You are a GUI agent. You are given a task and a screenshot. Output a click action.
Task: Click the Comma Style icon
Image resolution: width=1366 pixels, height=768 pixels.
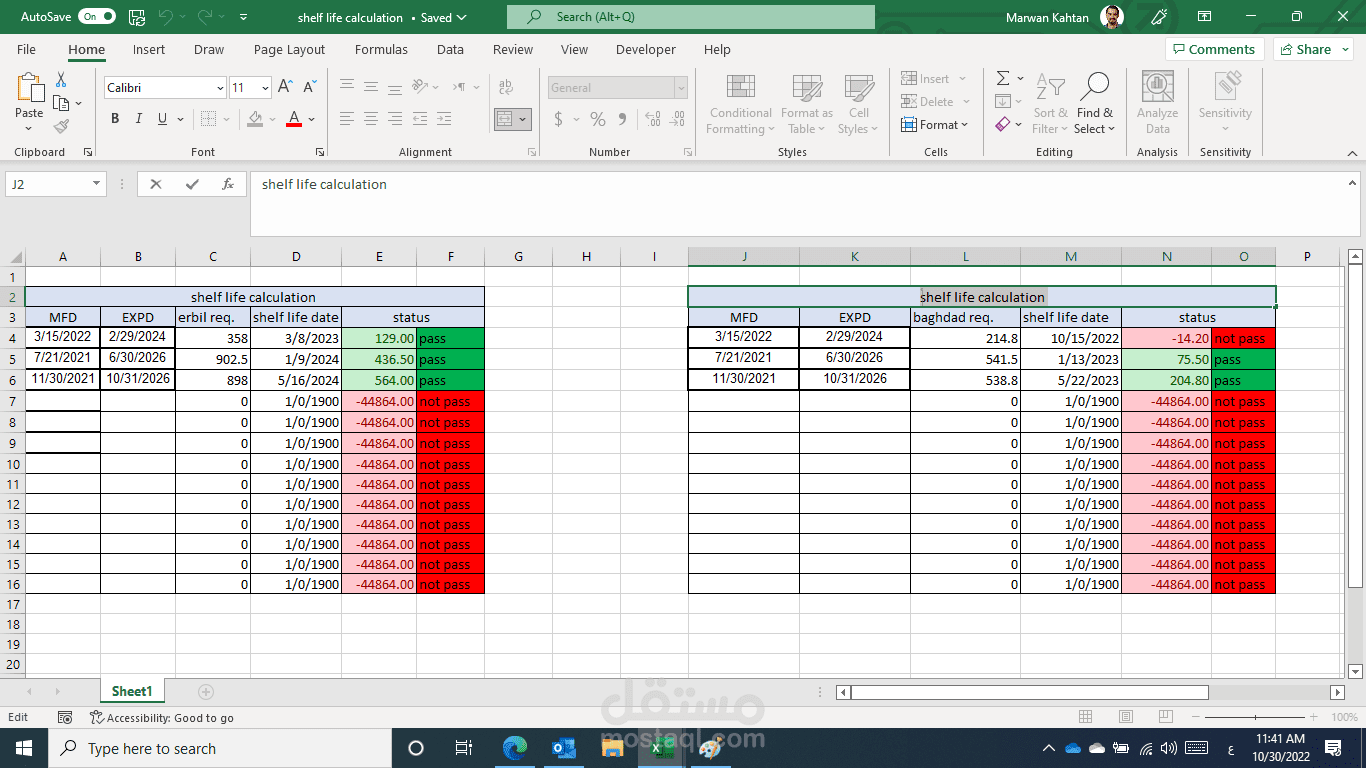pyautogui.click(x=622, y=119)
